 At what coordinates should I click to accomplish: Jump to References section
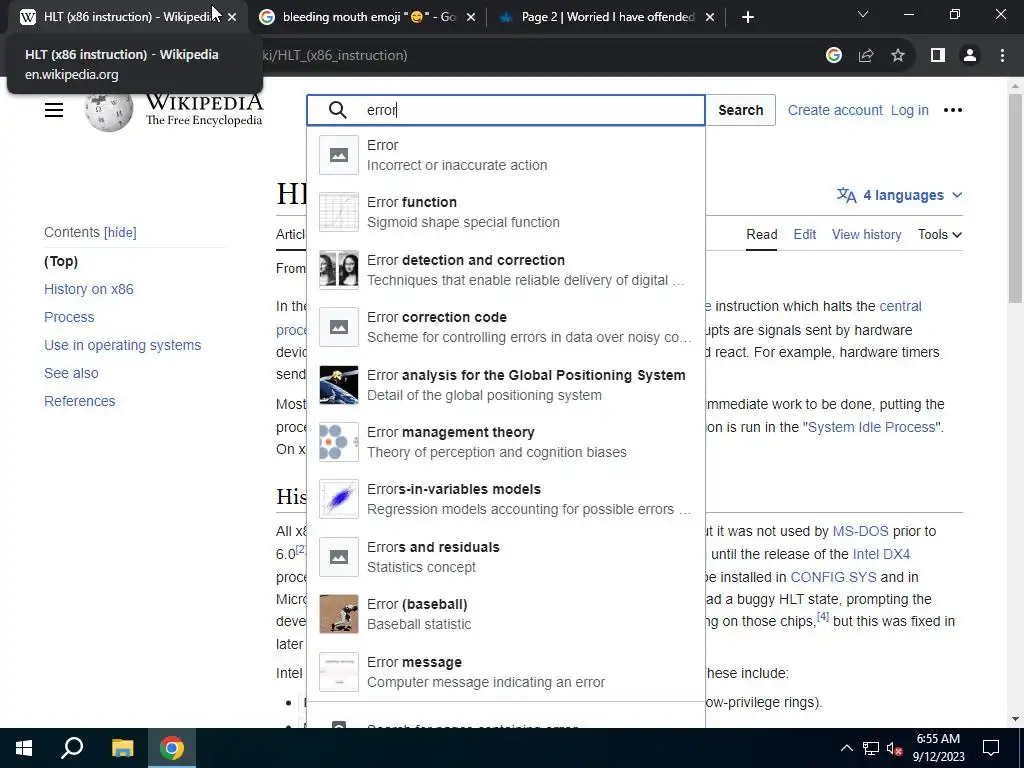pos(80,402)
